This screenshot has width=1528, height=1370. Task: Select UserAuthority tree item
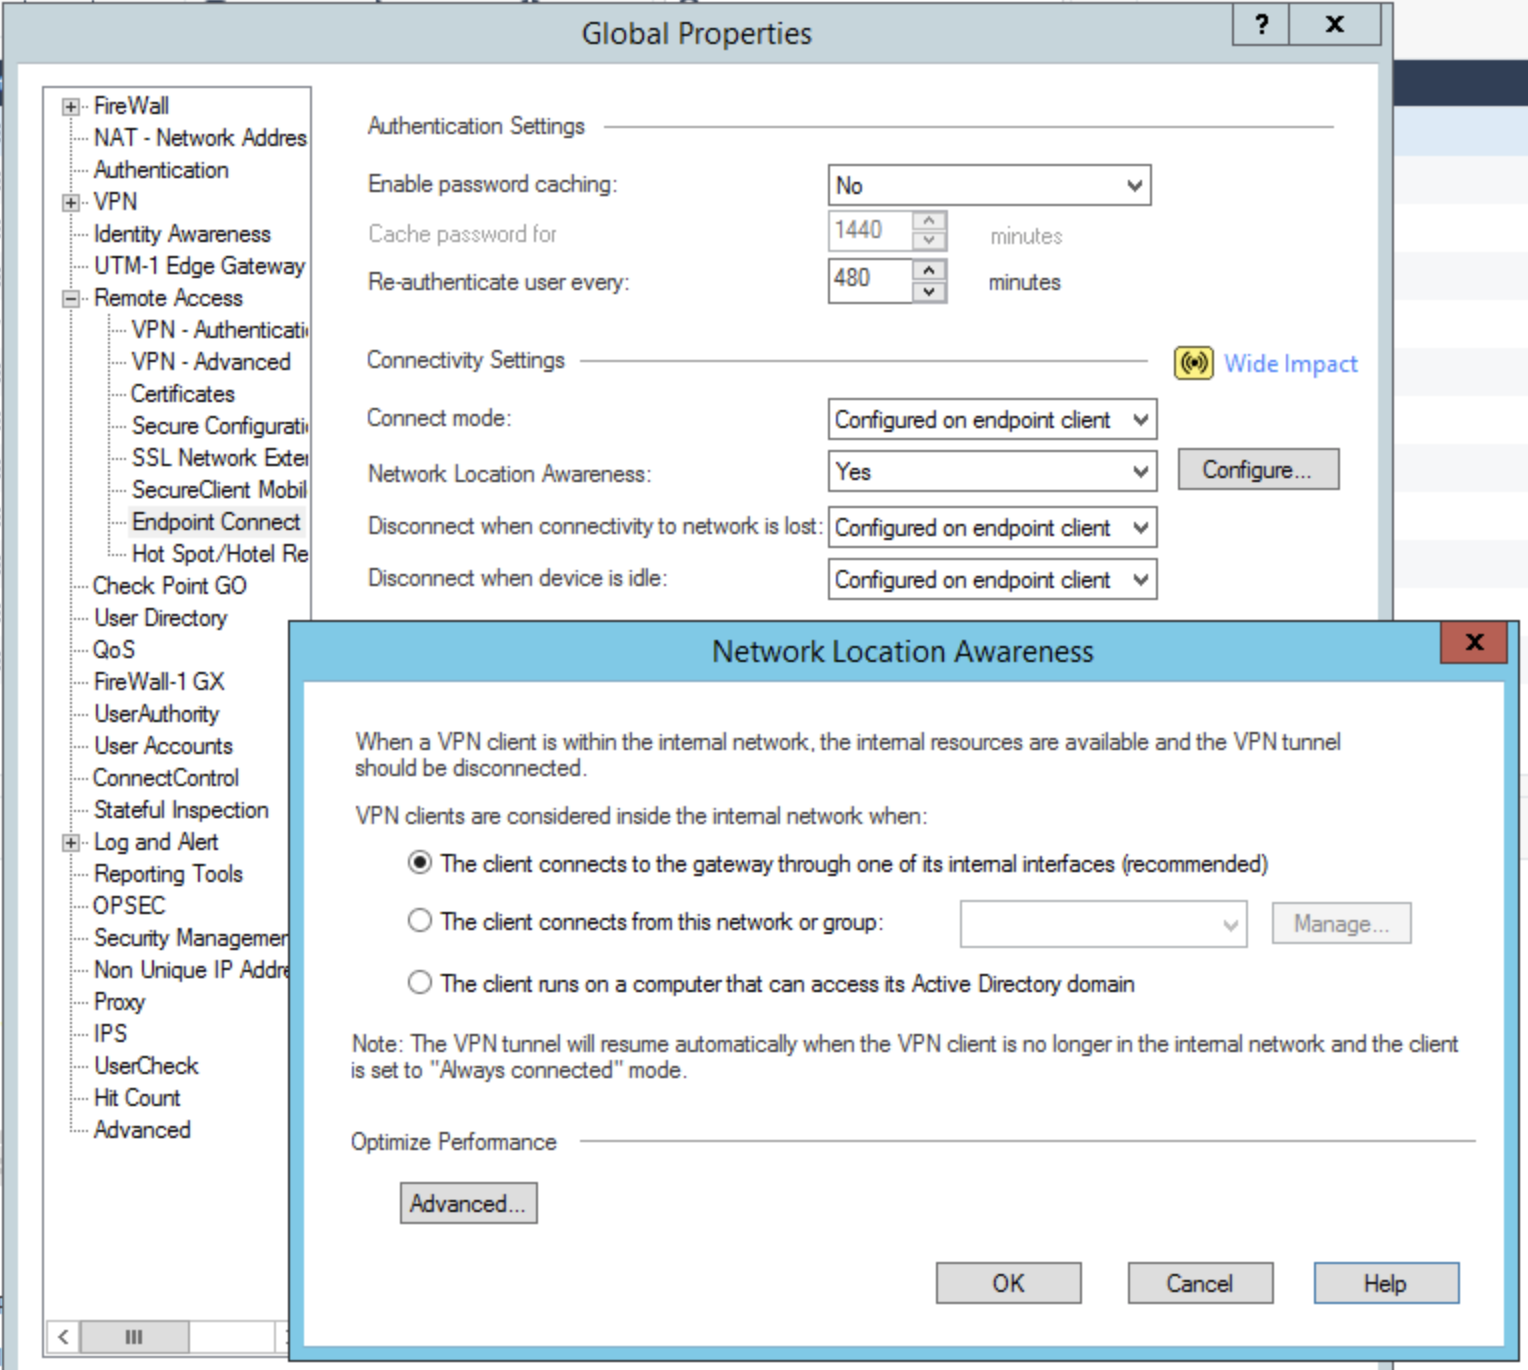coord(156,714)
